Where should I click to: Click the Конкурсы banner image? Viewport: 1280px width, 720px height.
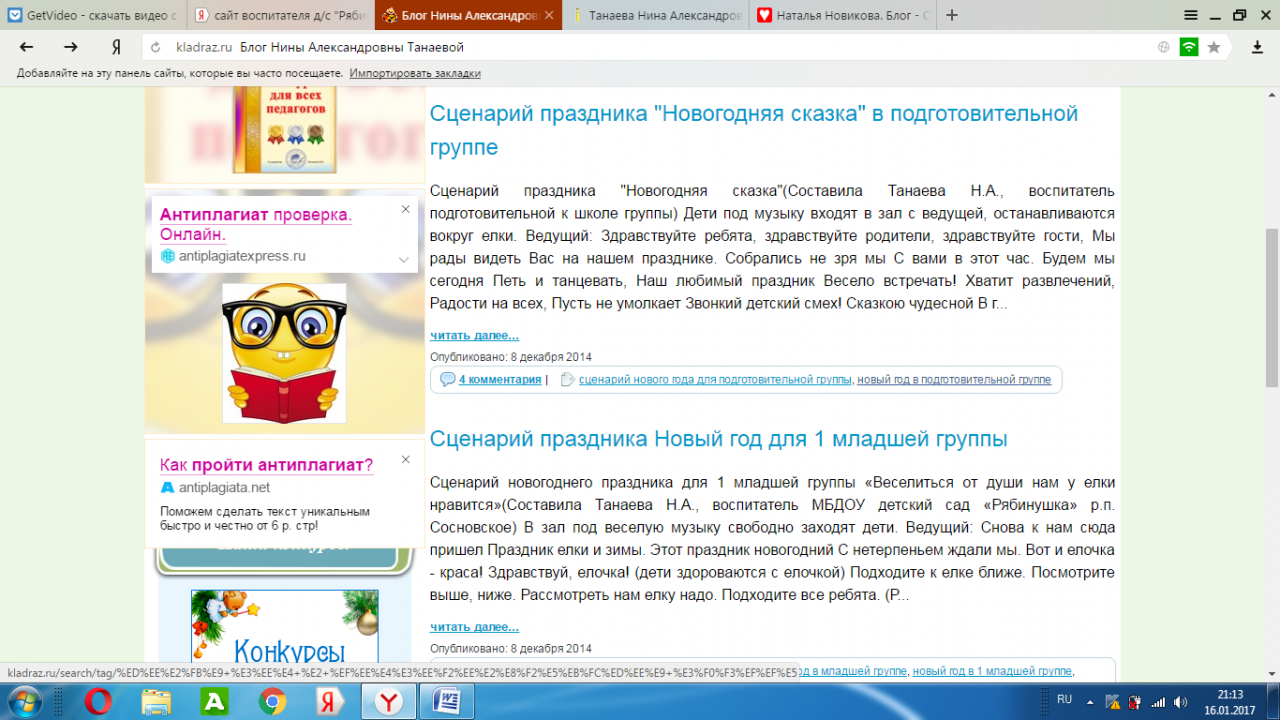click(284, 628)
